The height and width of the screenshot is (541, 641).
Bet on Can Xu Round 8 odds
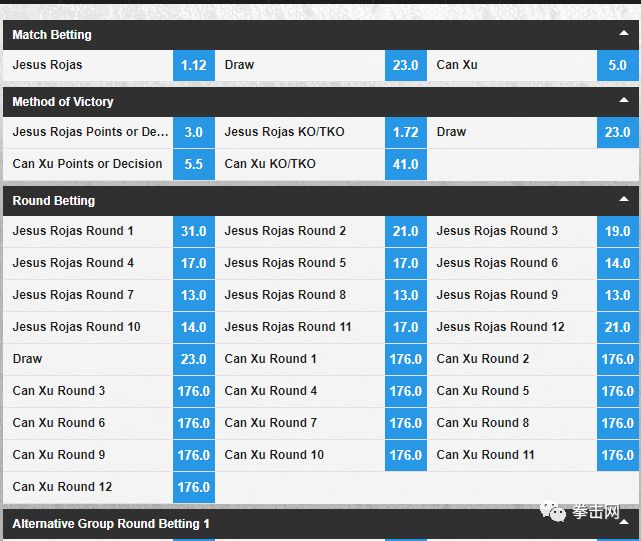coord(617,423)
